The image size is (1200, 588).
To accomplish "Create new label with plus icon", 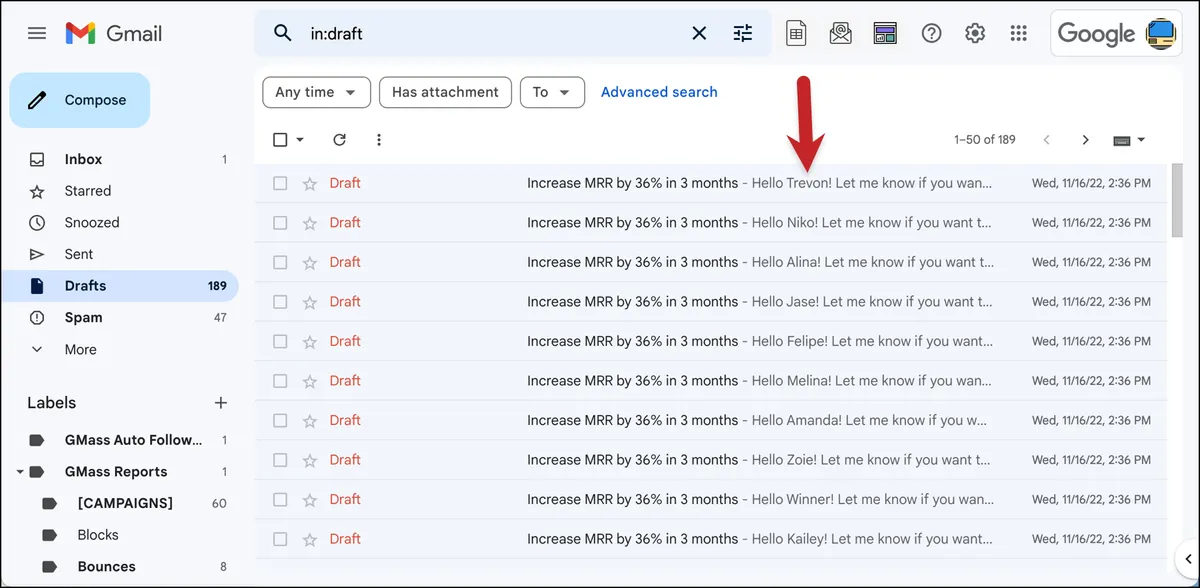I will [x=221, y=403].
